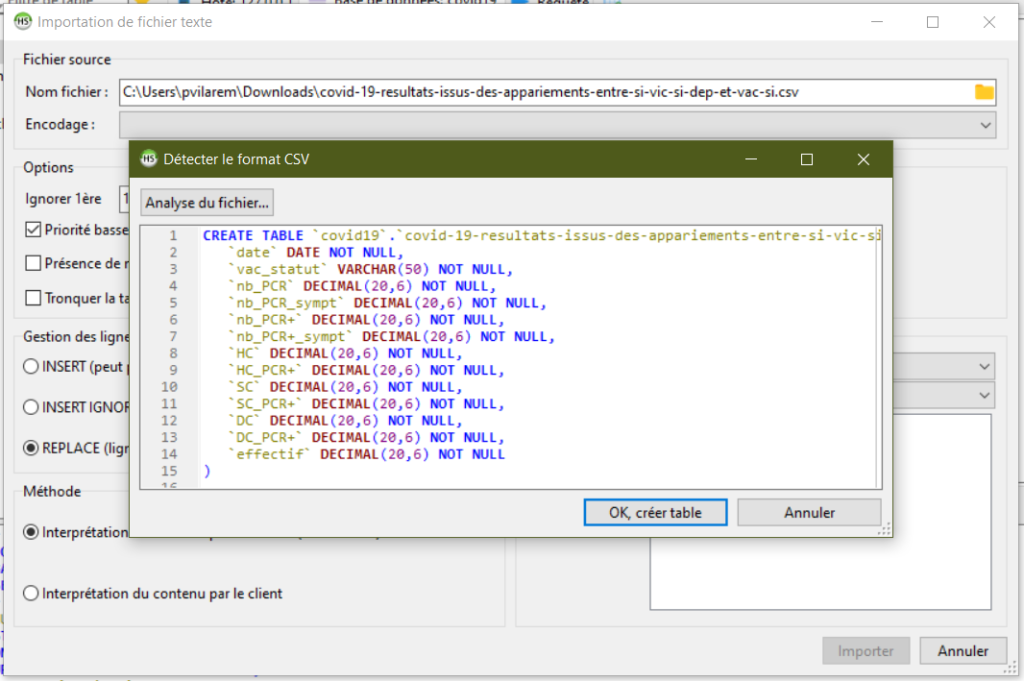Open the Encodage dropdown
1024x681 pixels.
[557, 125]
